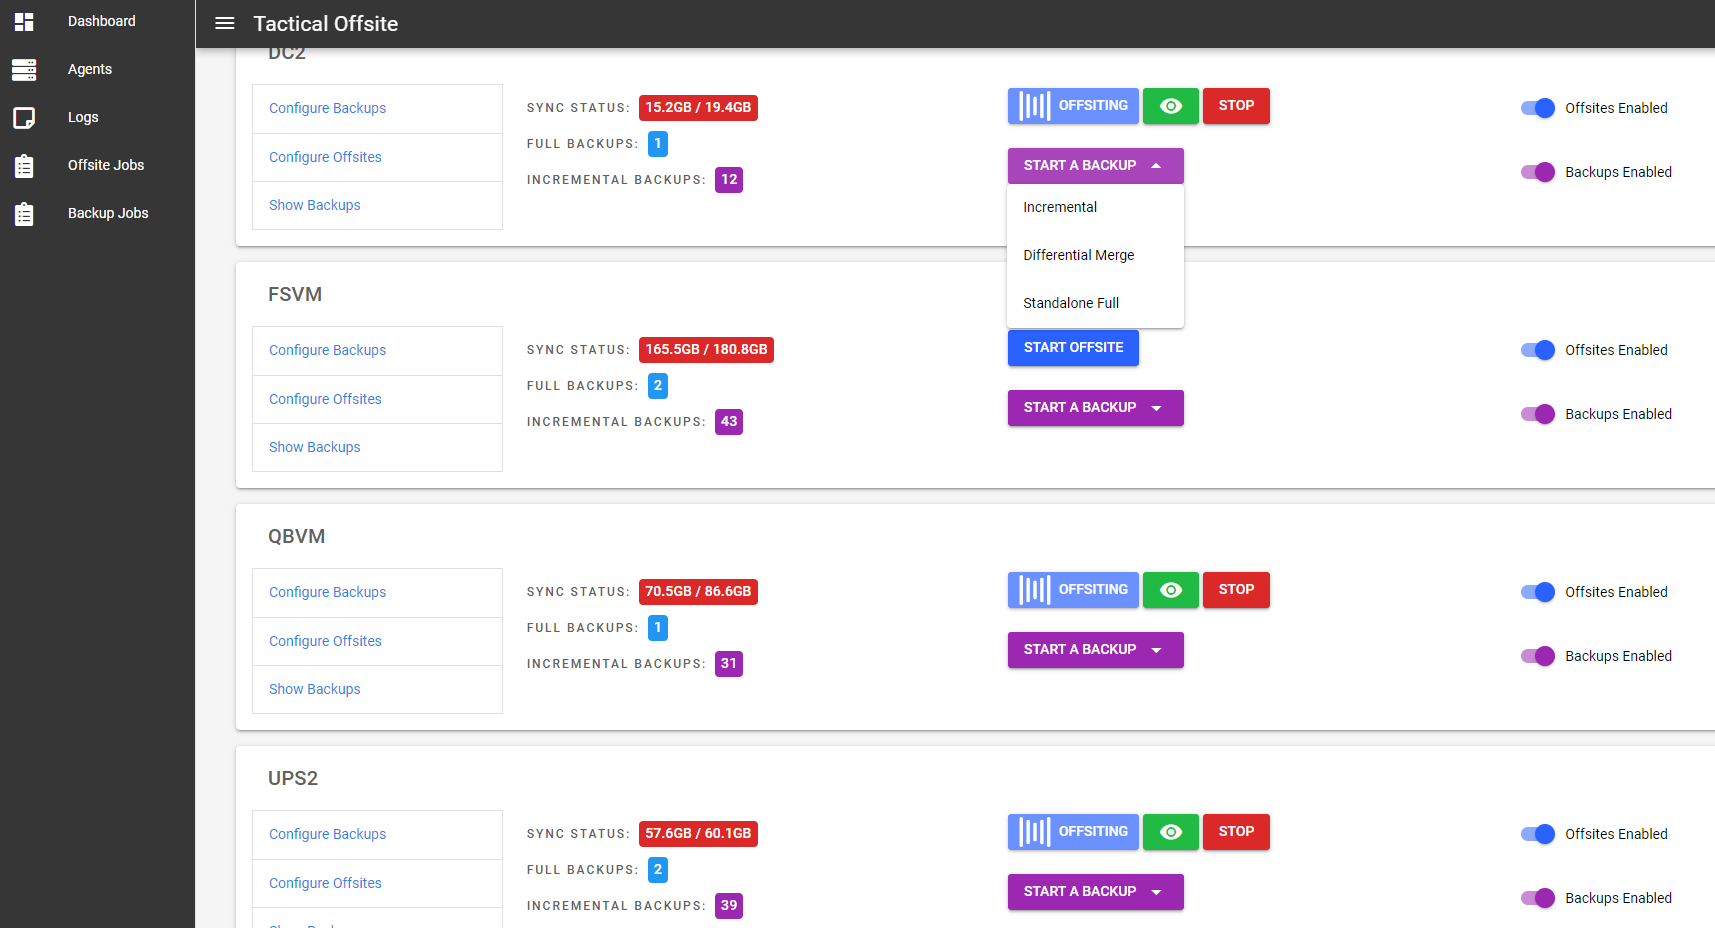Toggle Offsites Enabled for UPS2
Screen dimensions: 1715x928
pos(1538,834)
